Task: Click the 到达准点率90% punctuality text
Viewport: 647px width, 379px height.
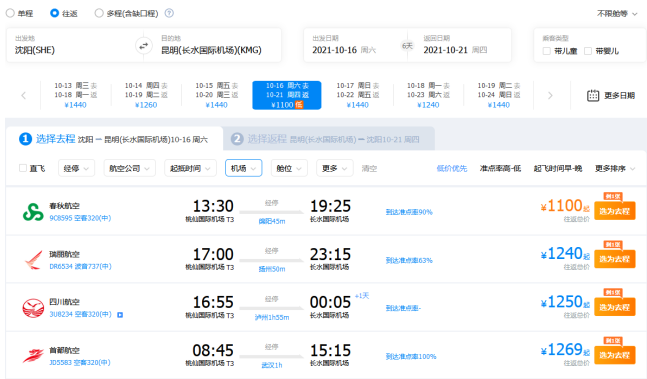Action: [409, 212]
